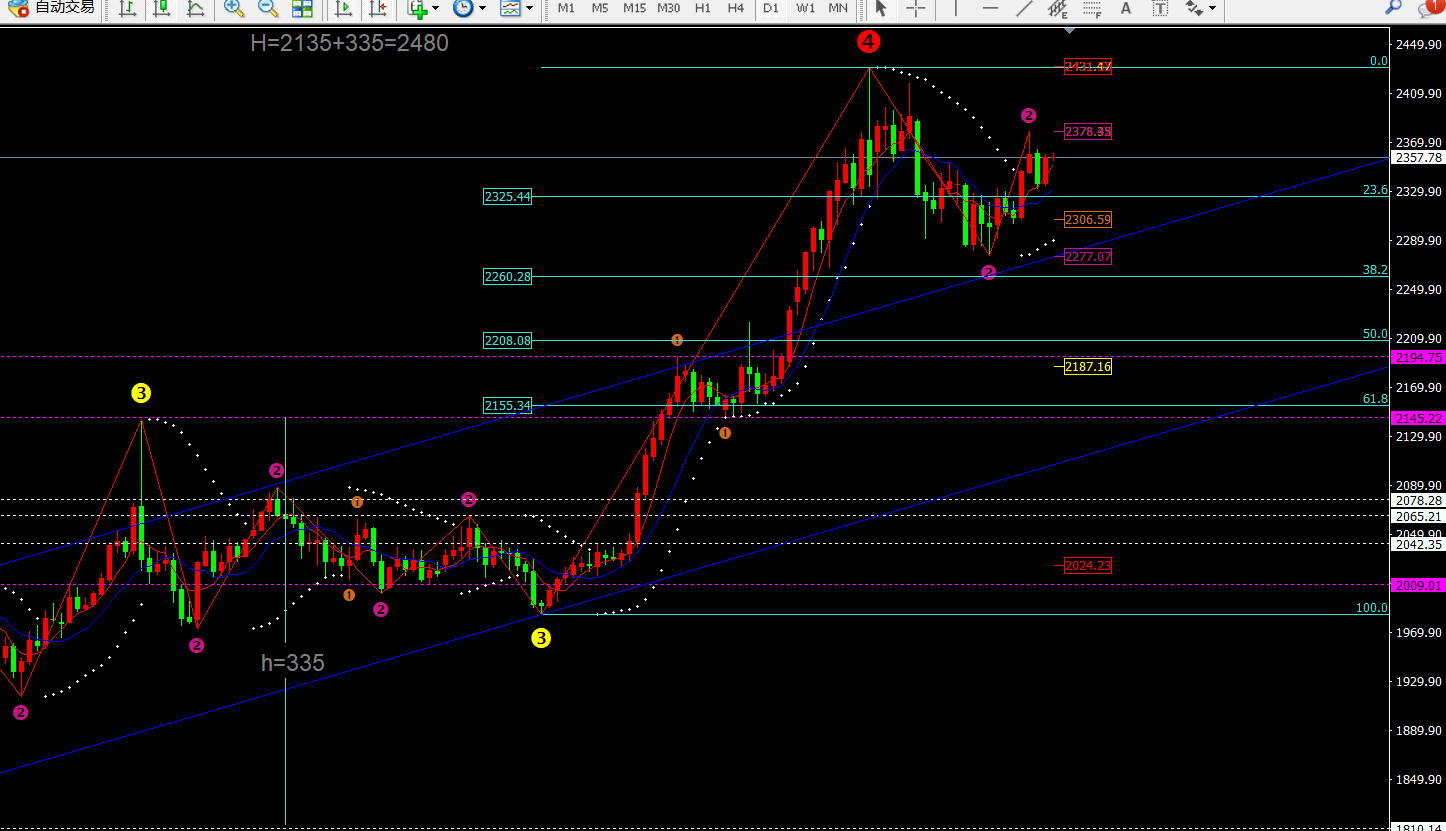Expand the templates dropdown arrow
Image resolution: width=1446 pixels, height=831 pixels.
(x=529, y=9)
